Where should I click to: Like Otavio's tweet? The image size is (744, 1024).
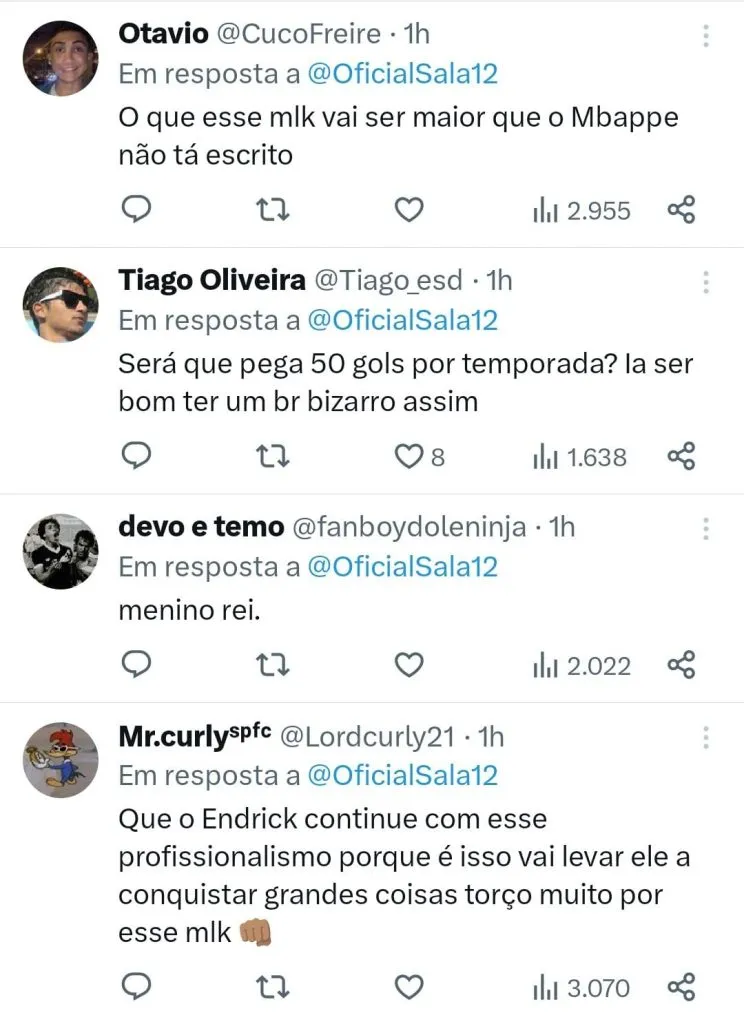408,210
